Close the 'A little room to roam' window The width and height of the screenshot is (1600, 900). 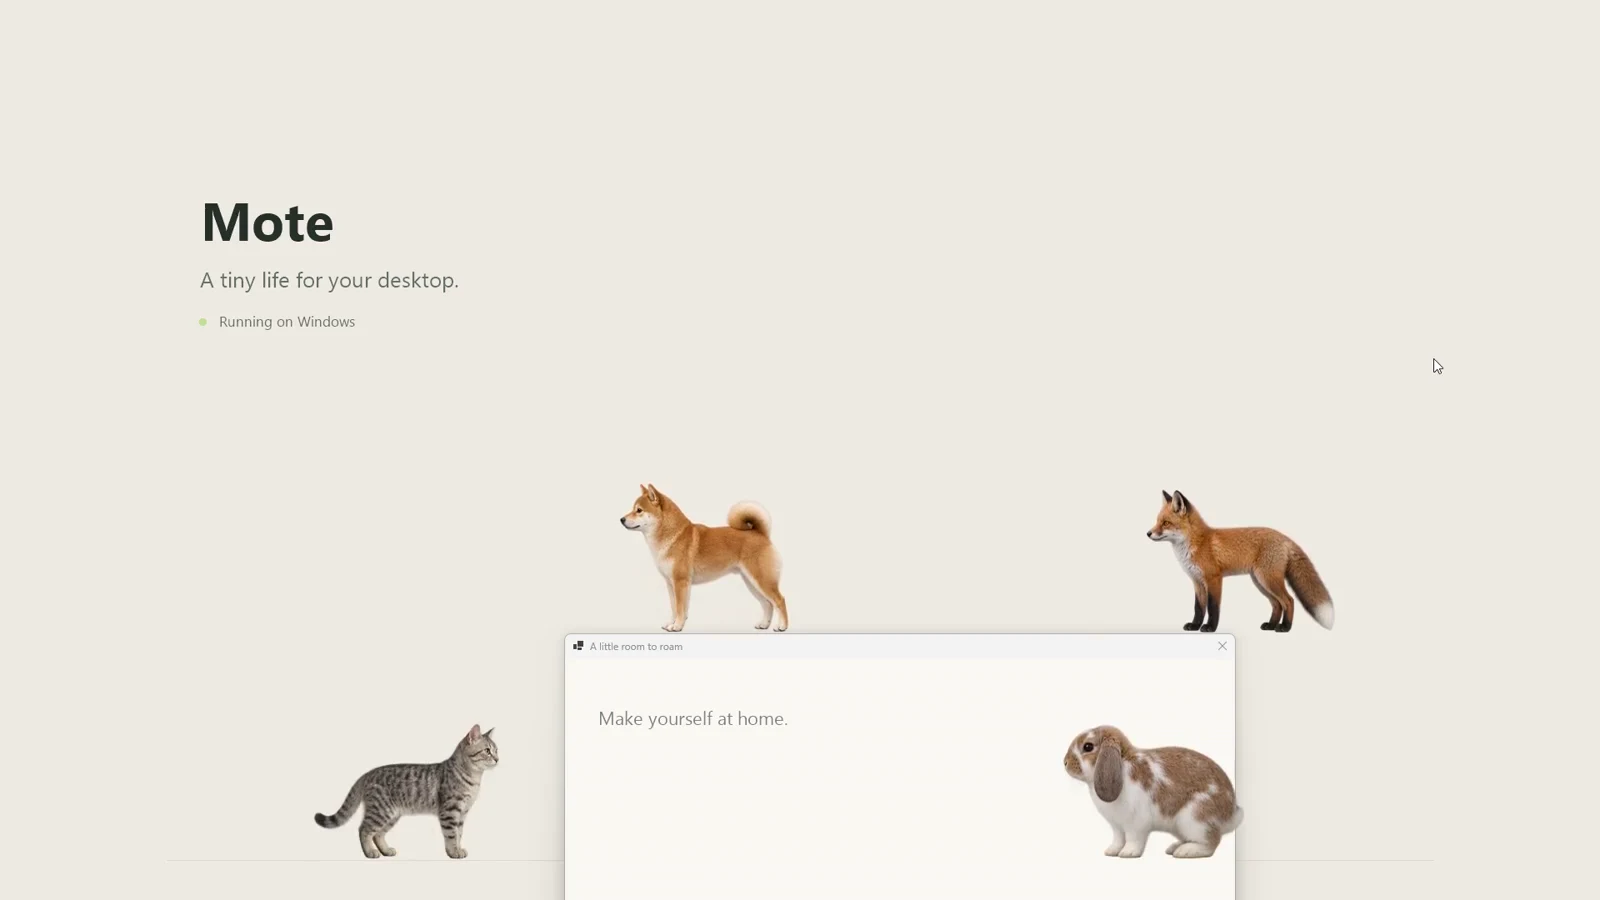click(1222, 646)
